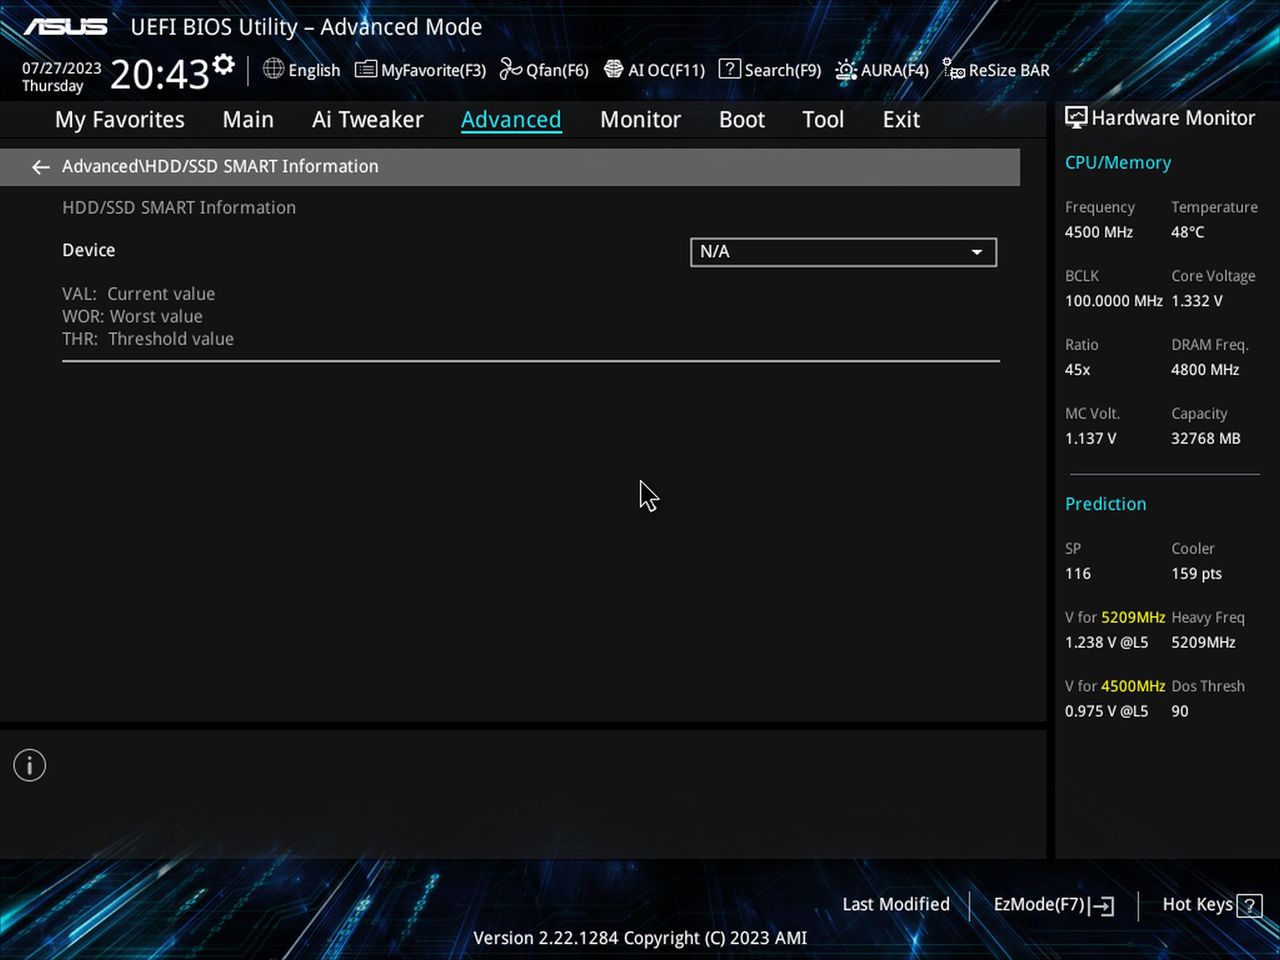Image resolution: width=1280 pixels, height=960 pixels.
Task: Click the ReSize BAR icon
Action: click(x=954, y=69)
